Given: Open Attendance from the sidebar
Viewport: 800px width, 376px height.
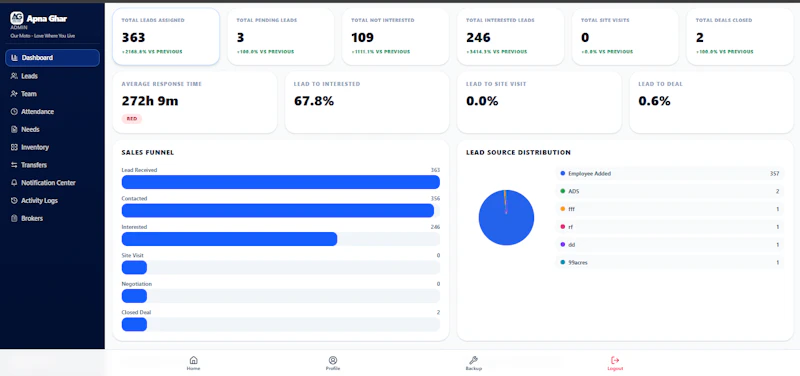Looking at the screenshot, I should [52, 112].
